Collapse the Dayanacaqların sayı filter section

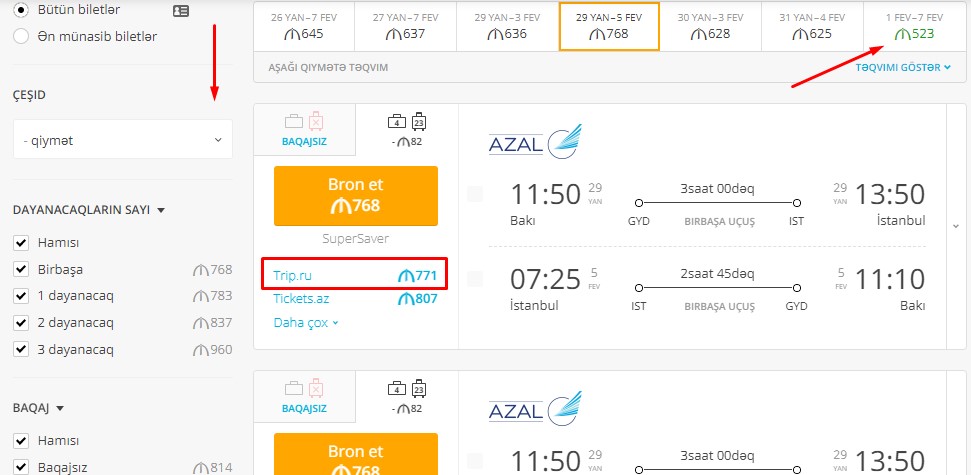(x=89, y=210)
